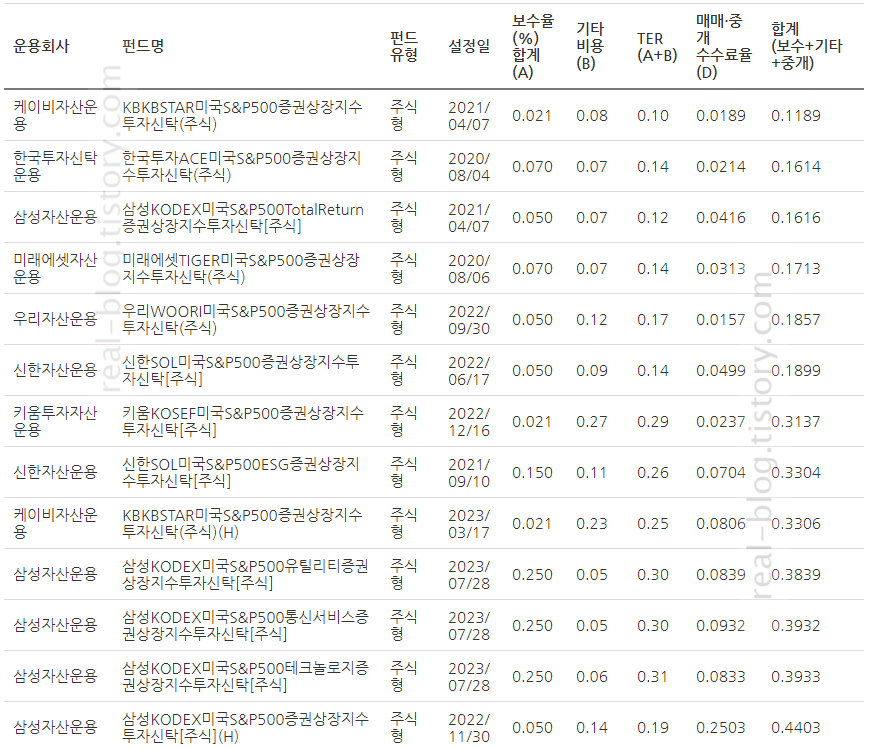Select fund 삼성KODEX미국S&P500테크놀로지
This screenshot has height=749, width=871.
click(245, 676)
